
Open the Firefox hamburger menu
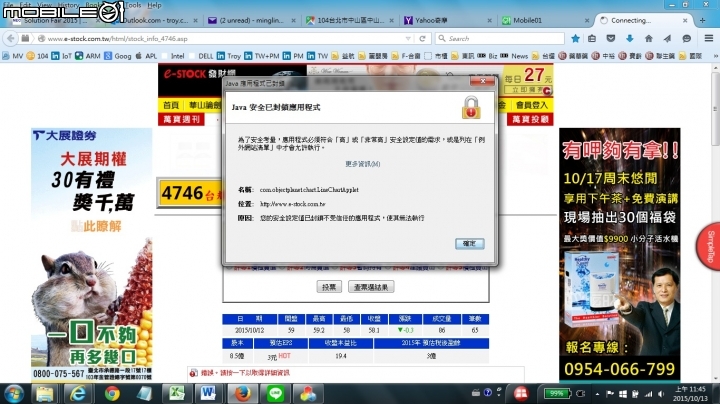click(709, 39)
